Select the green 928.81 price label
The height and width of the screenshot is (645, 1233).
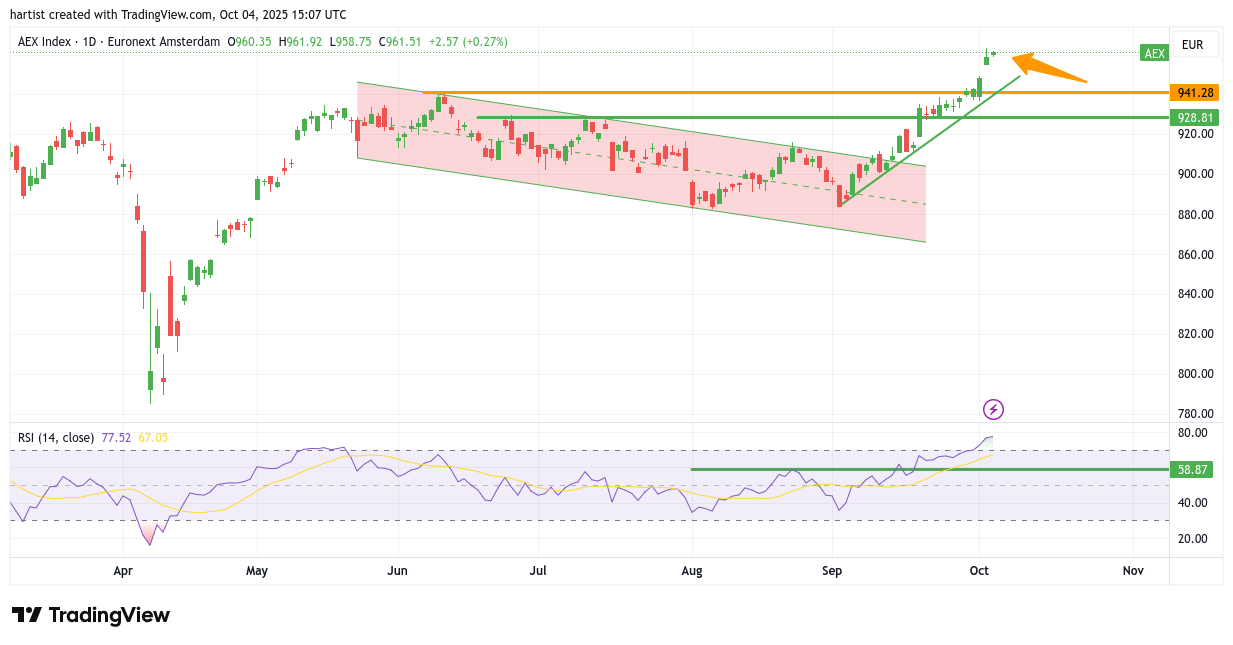coord(1195,117)
